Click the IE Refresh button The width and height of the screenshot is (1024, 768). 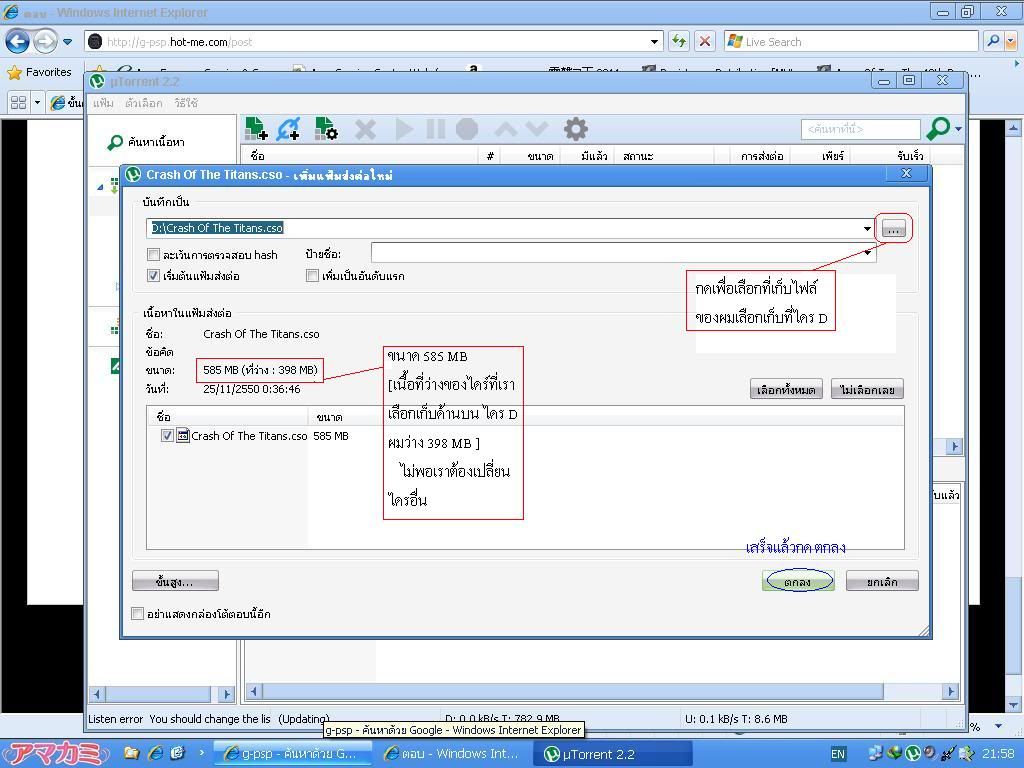click(679, 41)
